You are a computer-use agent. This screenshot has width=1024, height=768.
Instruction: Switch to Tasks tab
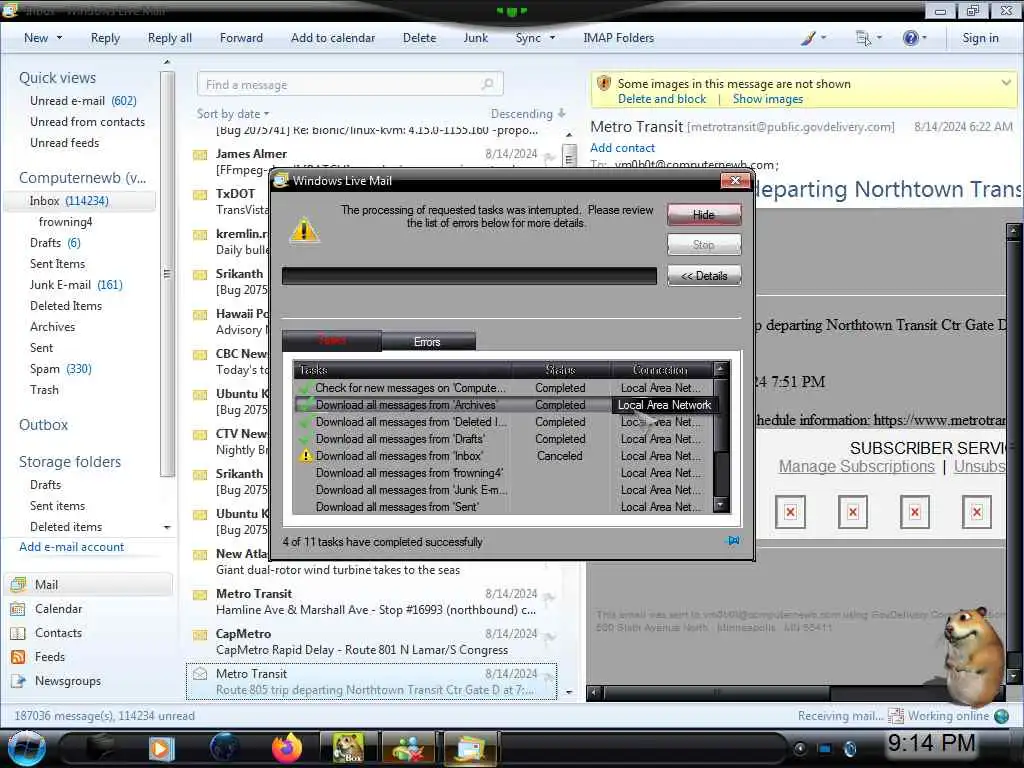(x=332, y=340)
